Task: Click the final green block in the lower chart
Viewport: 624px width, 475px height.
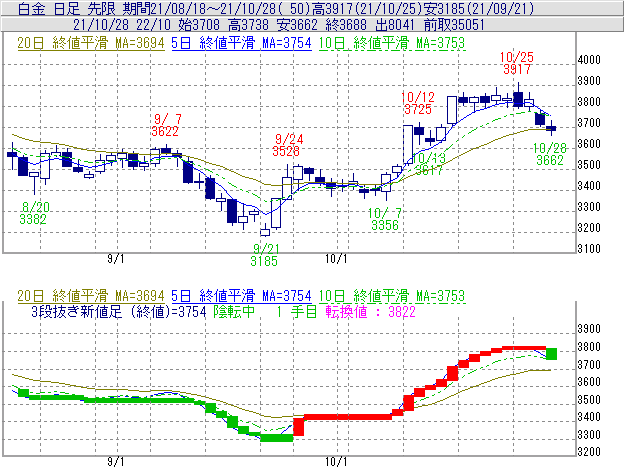Action: [551, 354]
